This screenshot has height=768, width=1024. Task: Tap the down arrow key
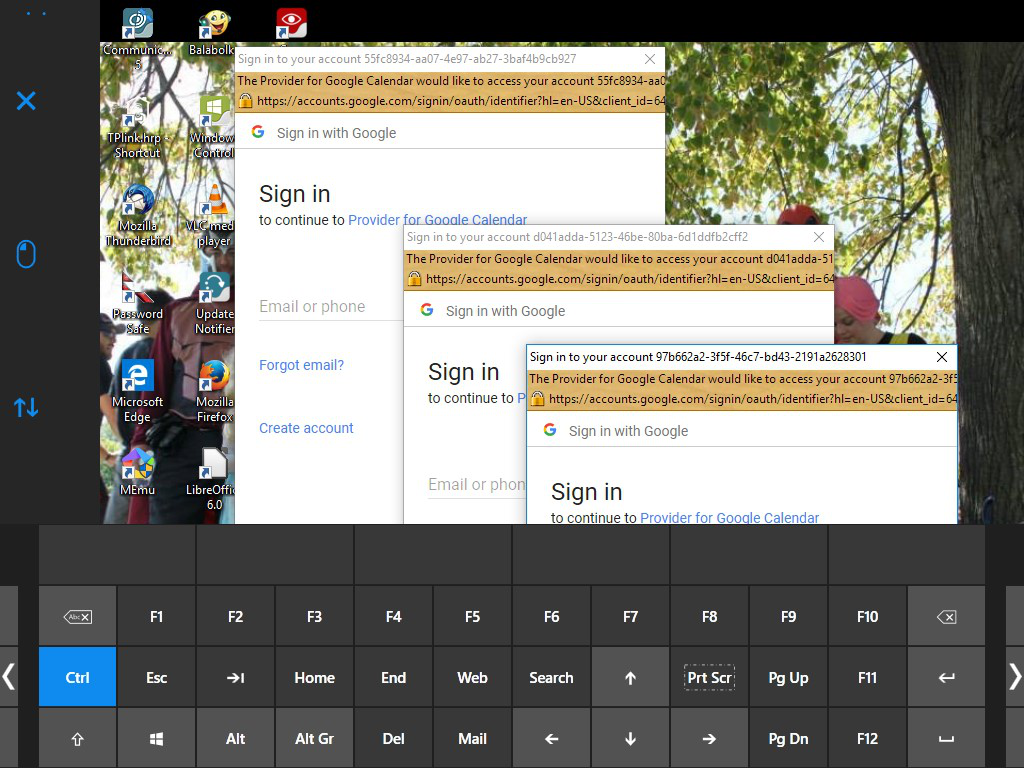coord(630,739)
